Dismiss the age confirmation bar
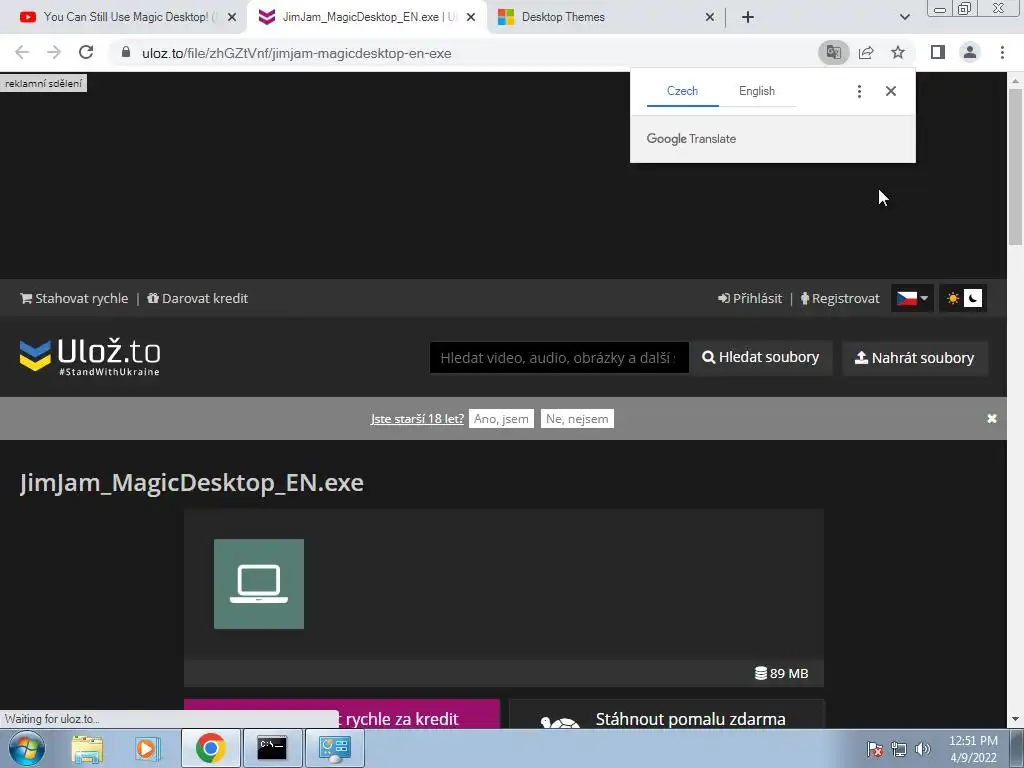 991,419
